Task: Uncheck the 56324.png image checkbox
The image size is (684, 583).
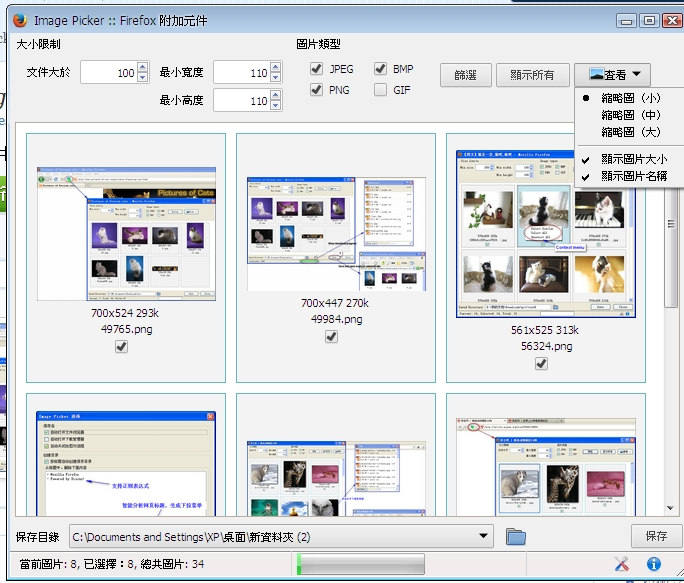Action: pyautogui.click(x=541, y=364)
